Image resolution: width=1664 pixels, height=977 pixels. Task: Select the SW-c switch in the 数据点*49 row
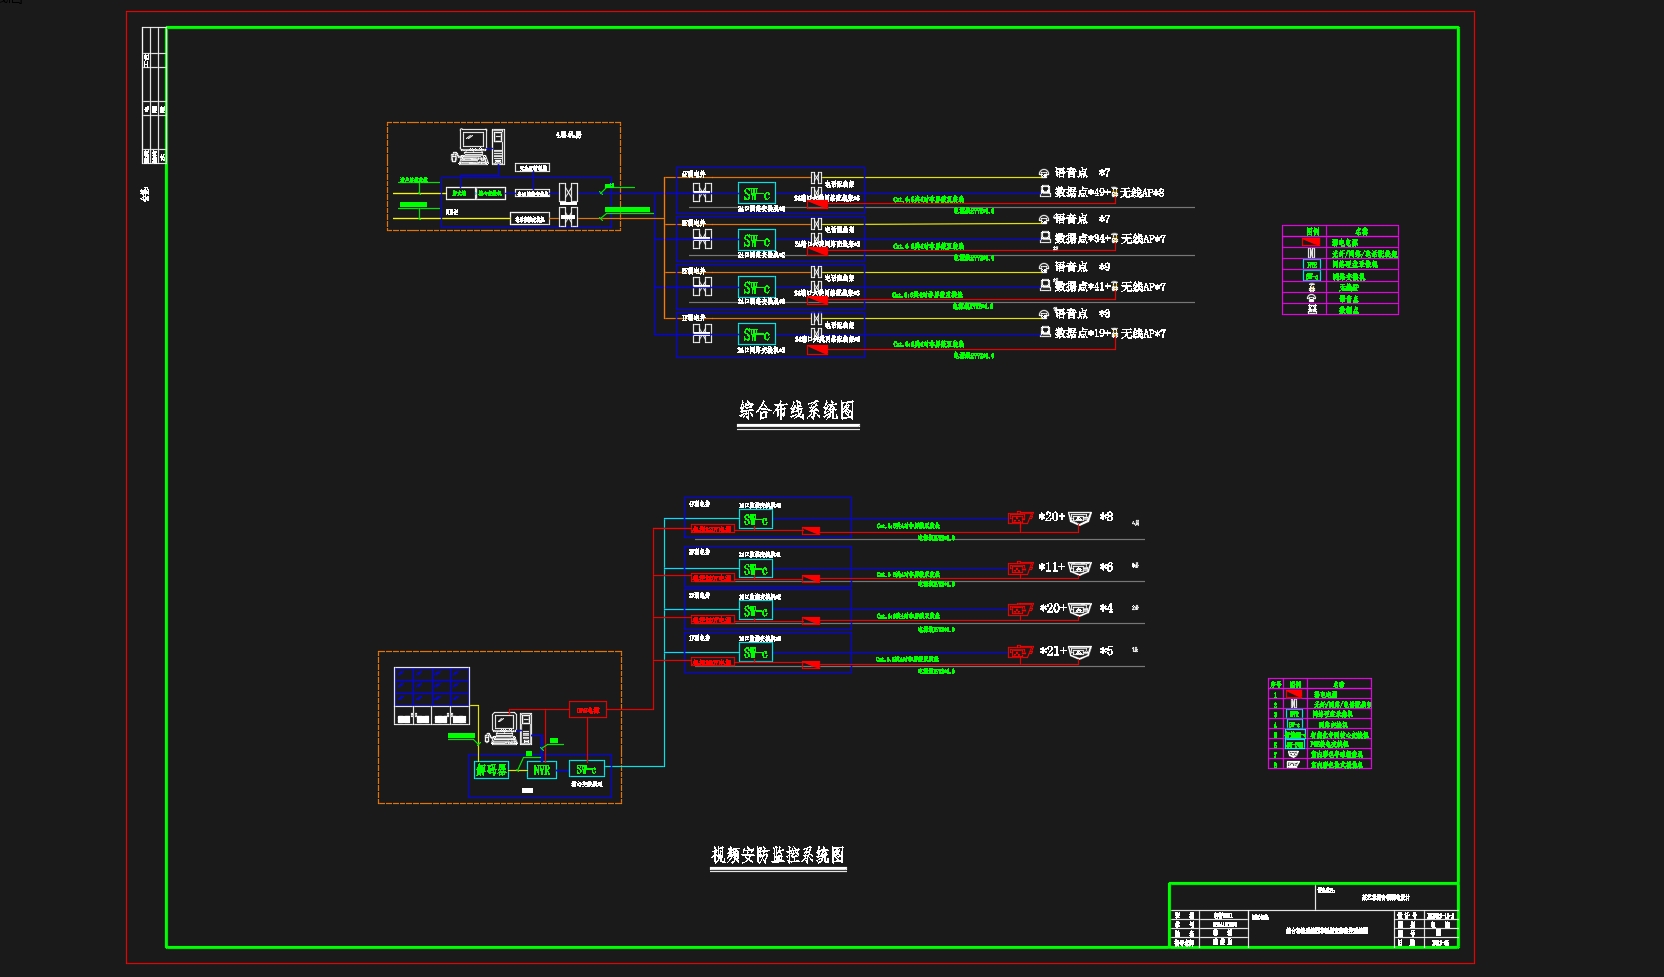(x=757, y=194)
